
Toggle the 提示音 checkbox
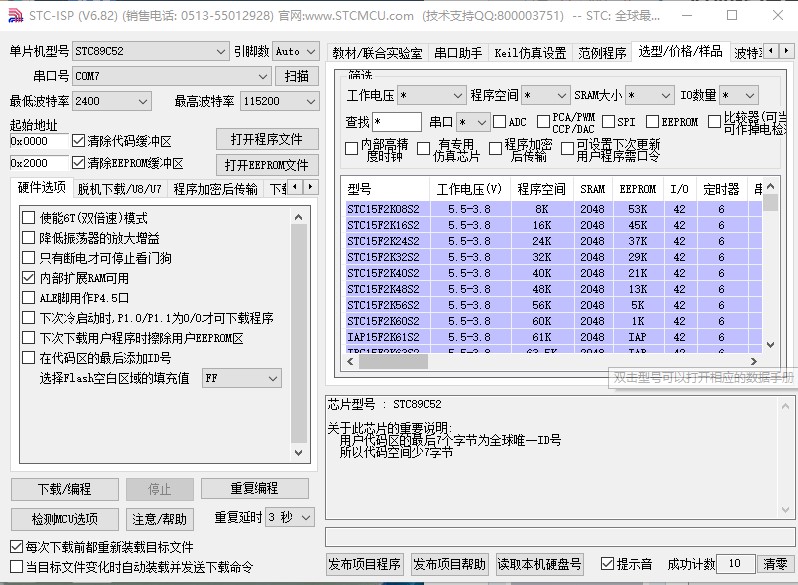(607, 564)
